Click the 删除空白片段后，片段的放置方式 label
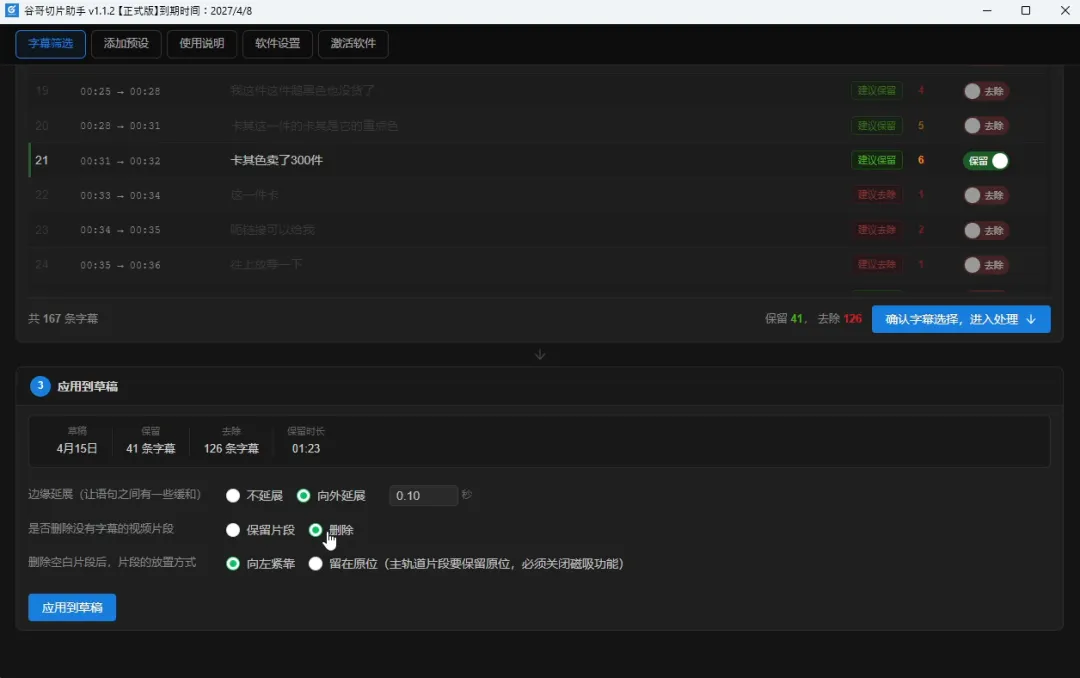This screenshot has height=678, width=1080. pyautogui.click(x=112, y=562)
